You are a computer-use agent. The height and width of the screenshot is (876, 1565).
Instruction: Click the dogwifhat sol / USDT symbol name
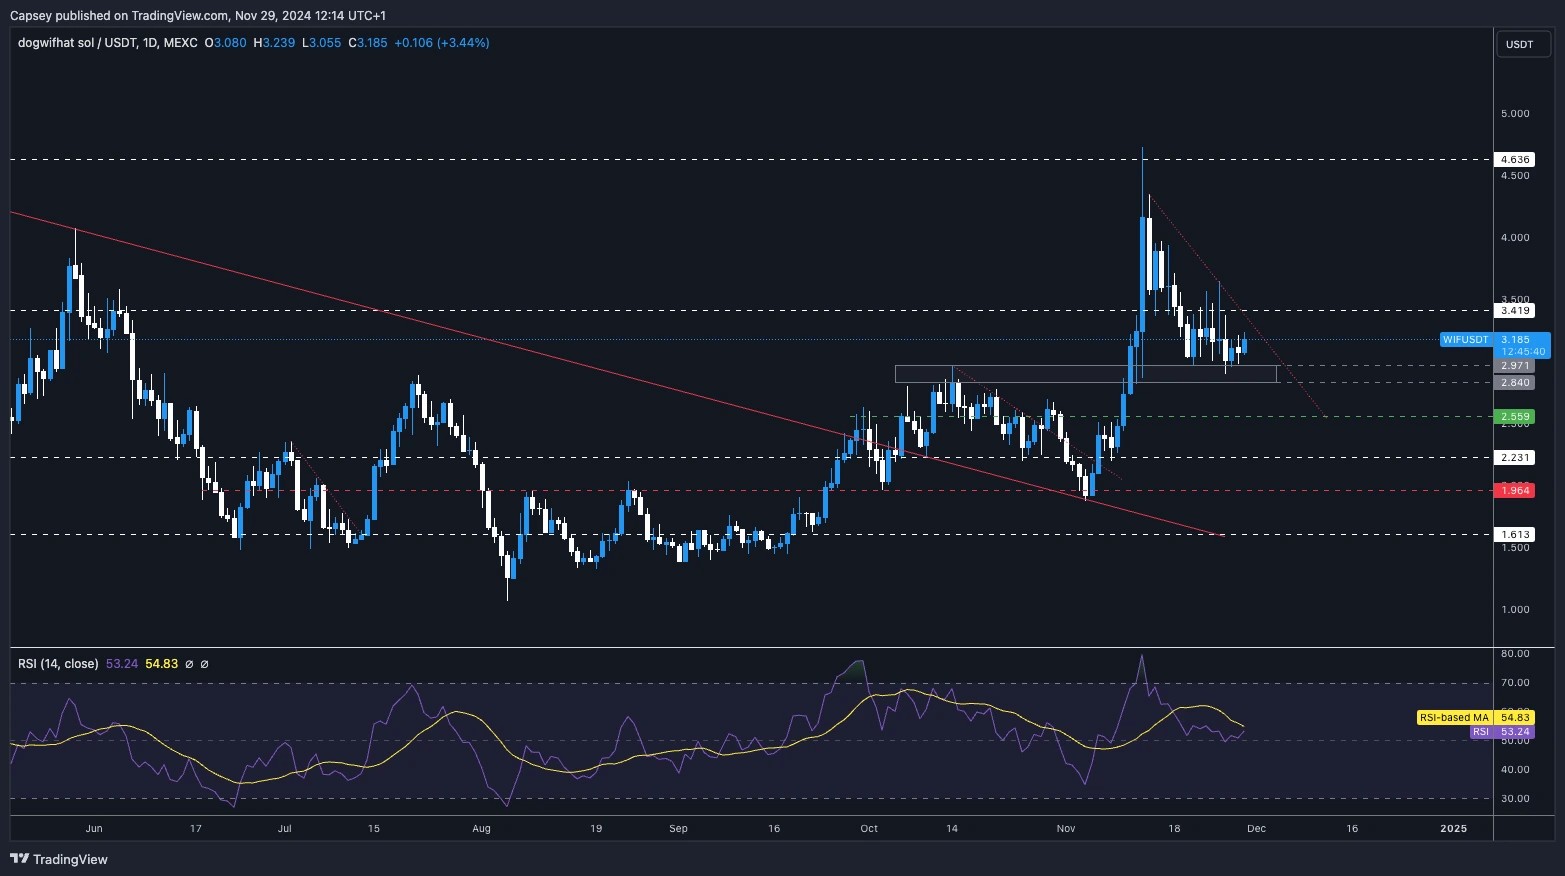pyautogui.click(x=75, y=43)
